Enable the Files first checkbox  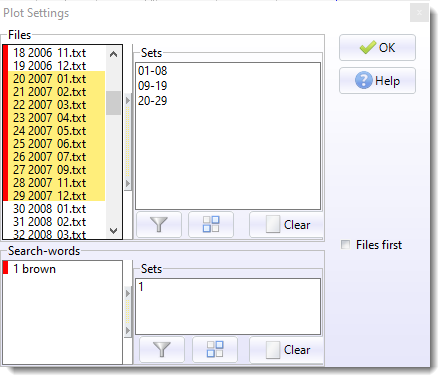[345, 245]
